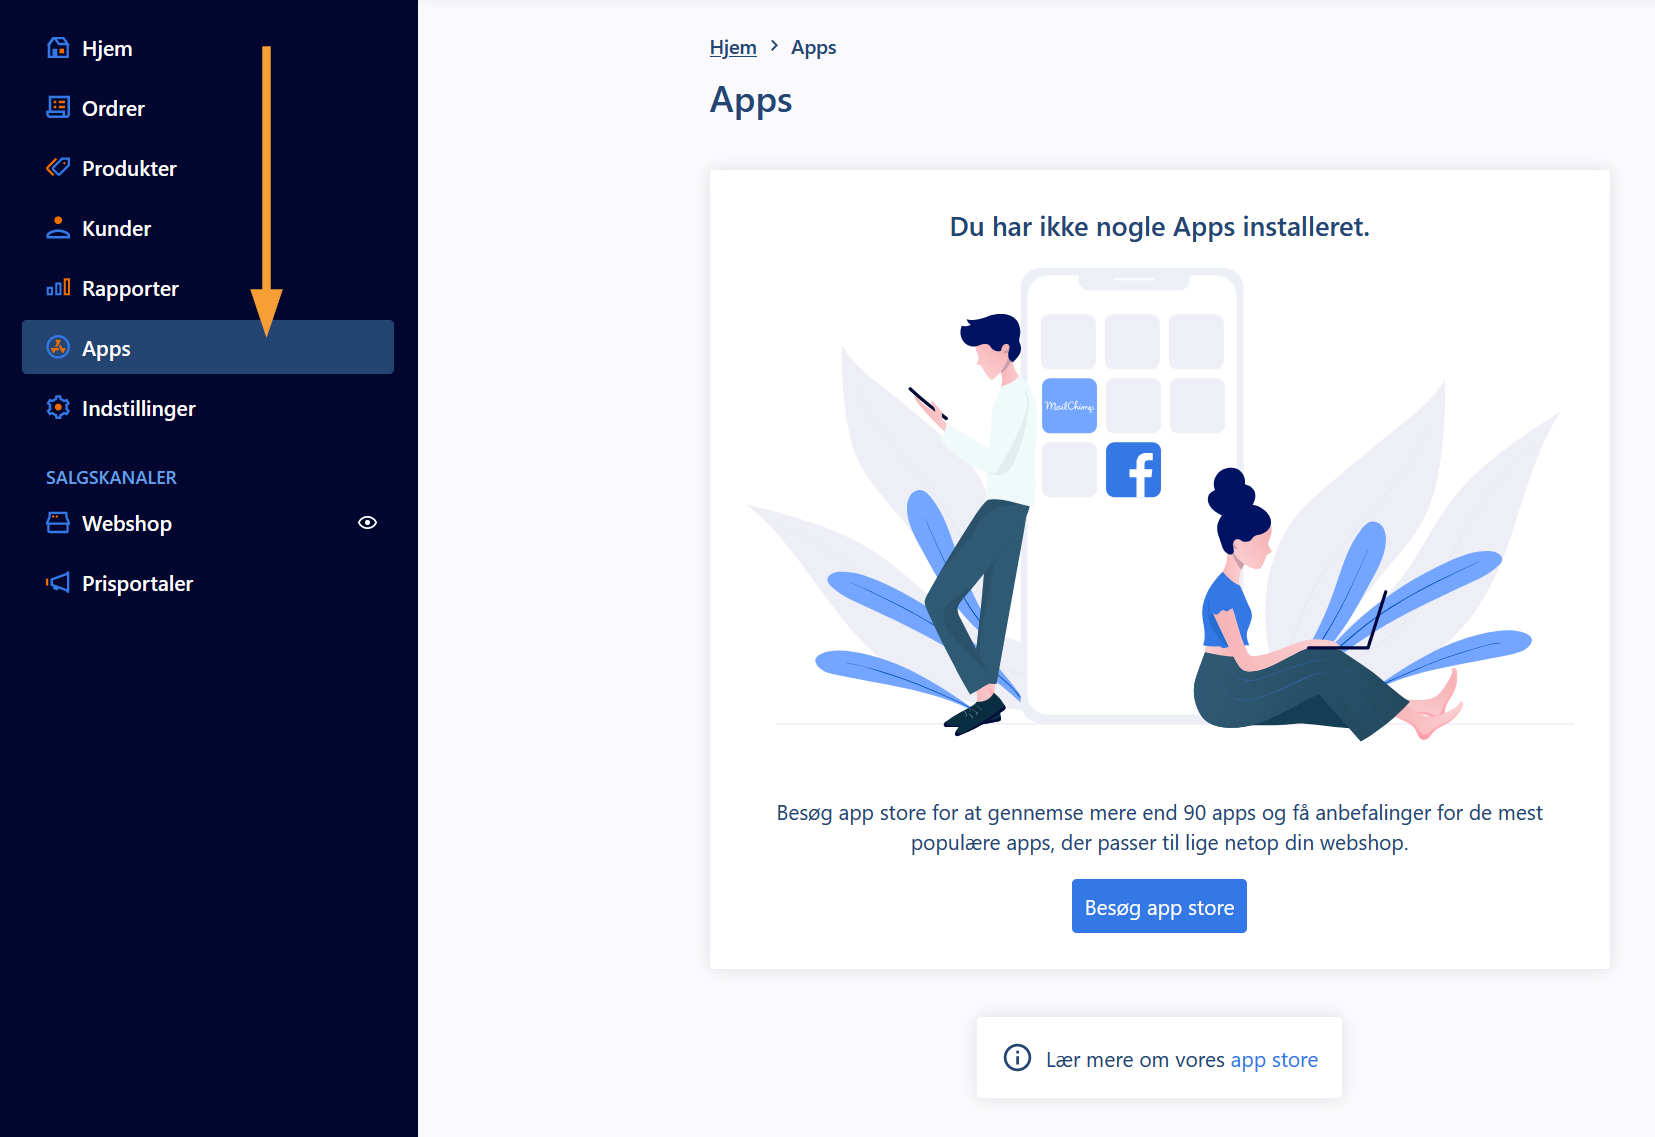Click the Hjem house icon in sidebar
This screenshot has height=1137, width=1655.
click(58, 48)
